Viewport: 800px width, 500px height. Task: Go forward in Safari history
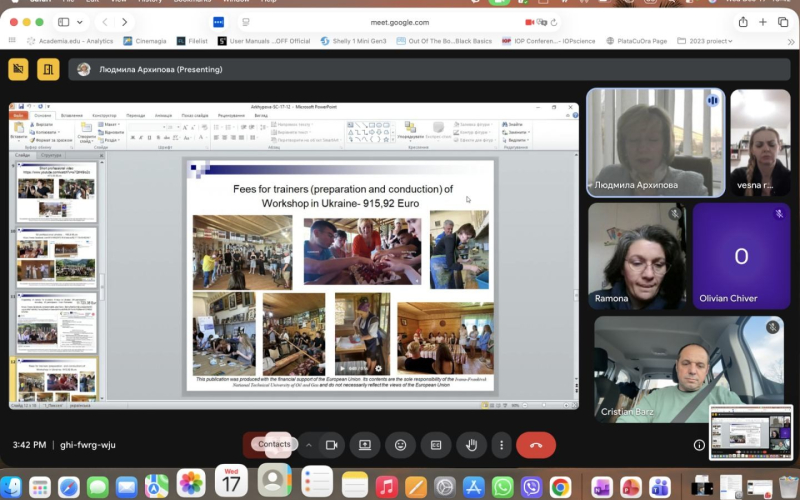click(x=124, y=21)
